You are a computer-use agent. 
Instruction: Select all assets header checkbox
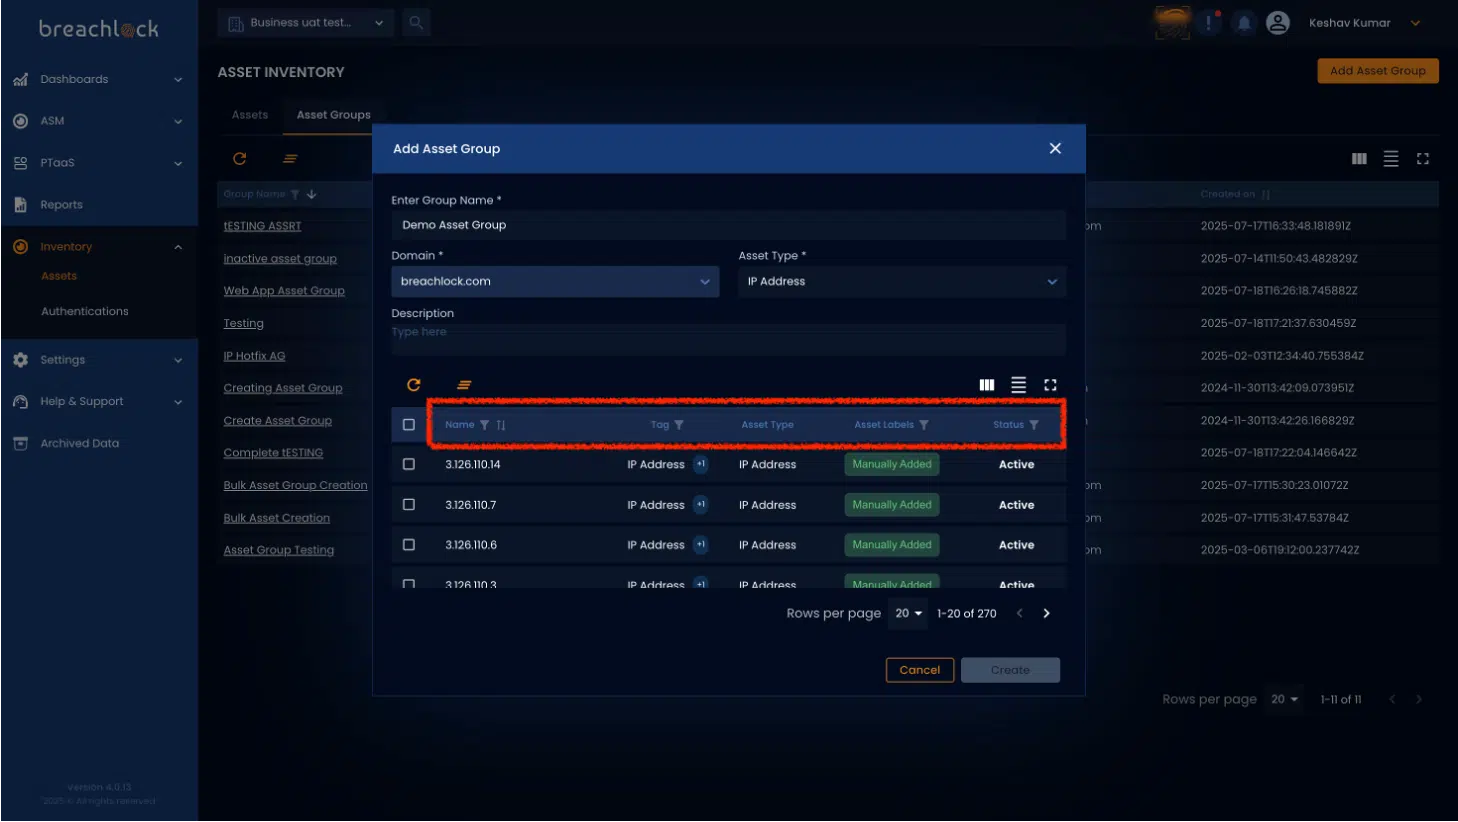(x=409, y=425)
